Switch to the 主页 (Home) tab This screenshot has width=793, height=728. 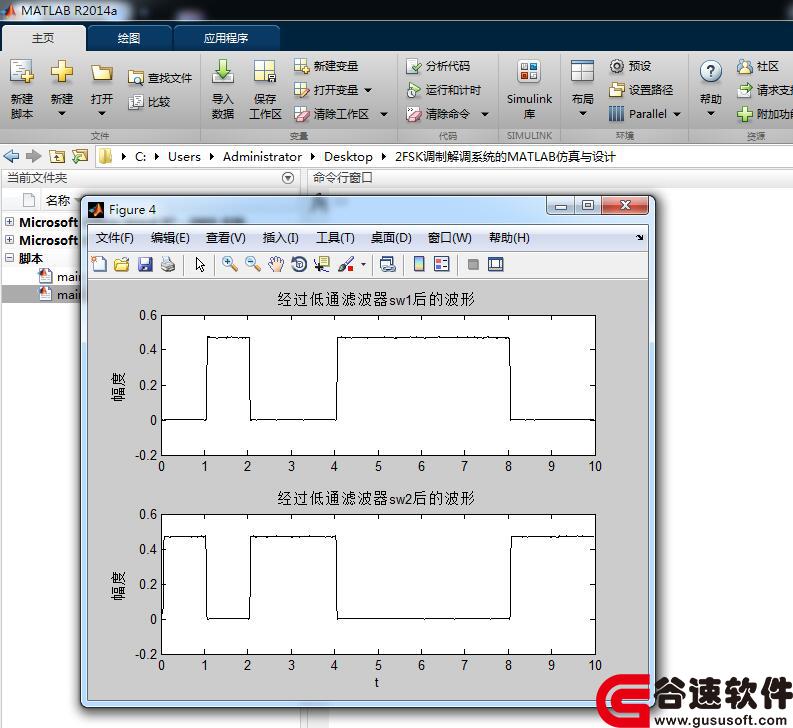(x=43, y=38)
